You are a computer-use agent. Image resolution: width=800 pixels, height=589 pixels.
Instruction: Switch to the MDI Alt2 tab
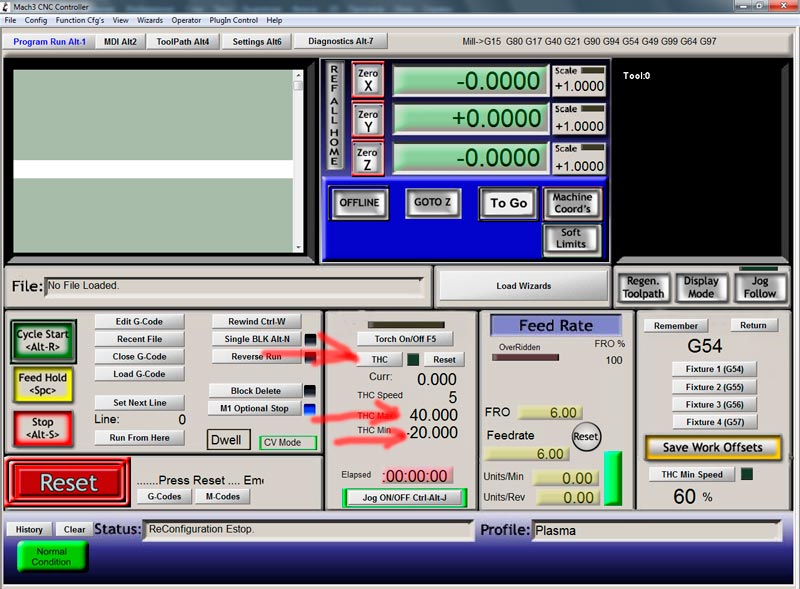click(x=120, y=41)
